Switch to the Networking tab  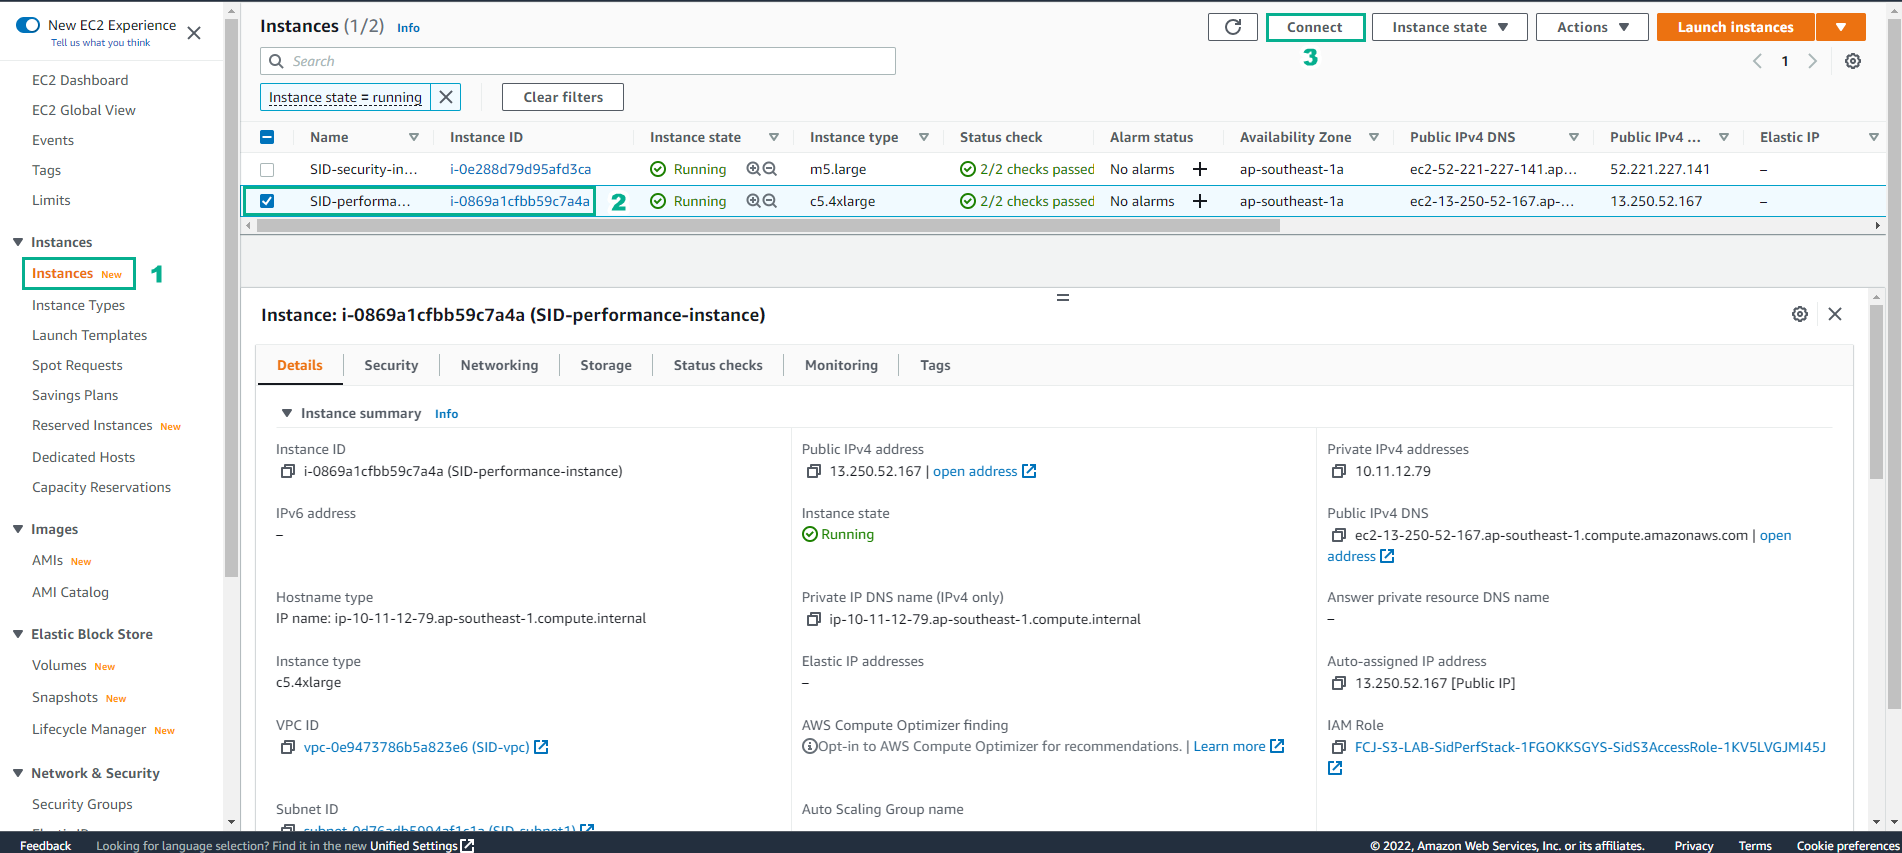[x=499, y=365]
